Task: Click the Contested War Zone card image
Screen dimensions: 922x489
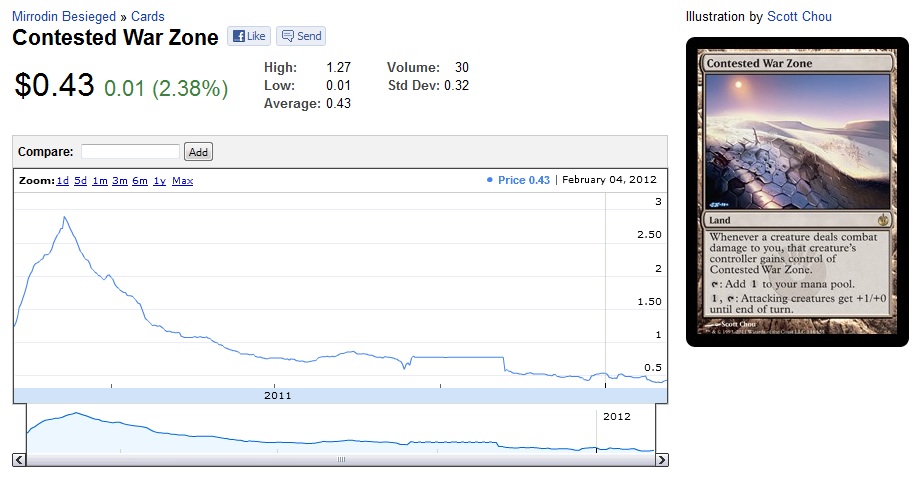Action: tap(796, 192)
